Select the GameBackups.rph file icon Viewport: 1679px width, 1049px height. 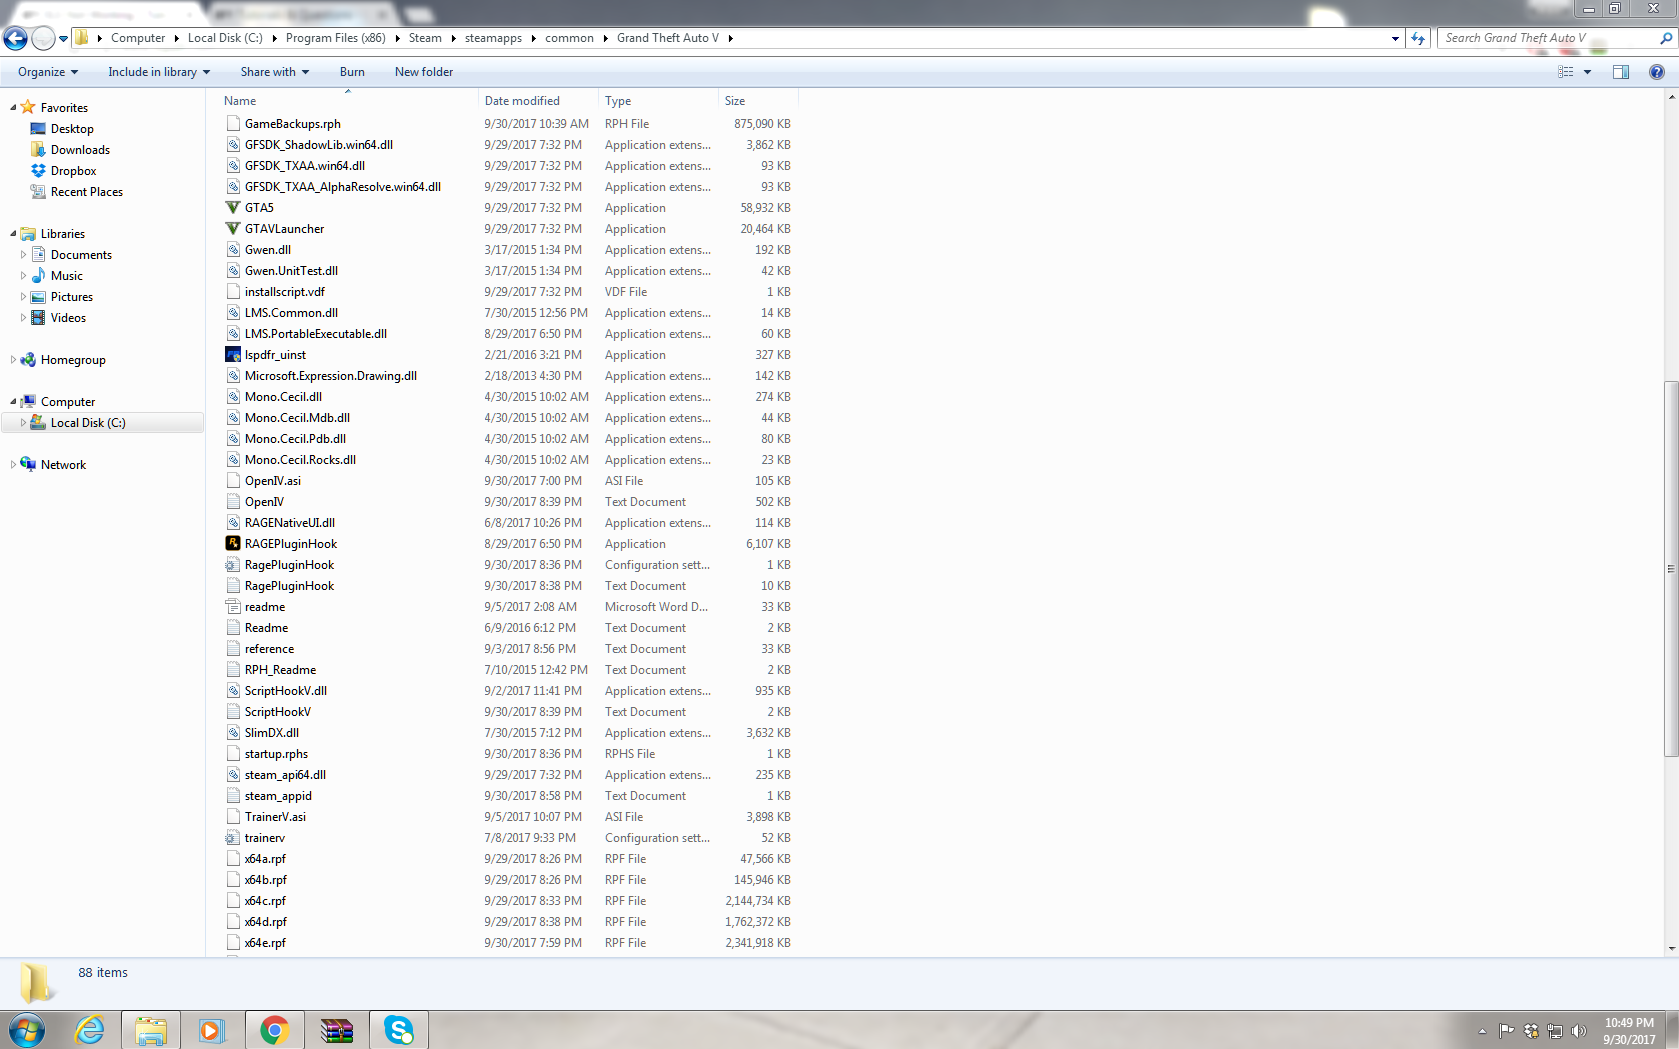point(233,124)
